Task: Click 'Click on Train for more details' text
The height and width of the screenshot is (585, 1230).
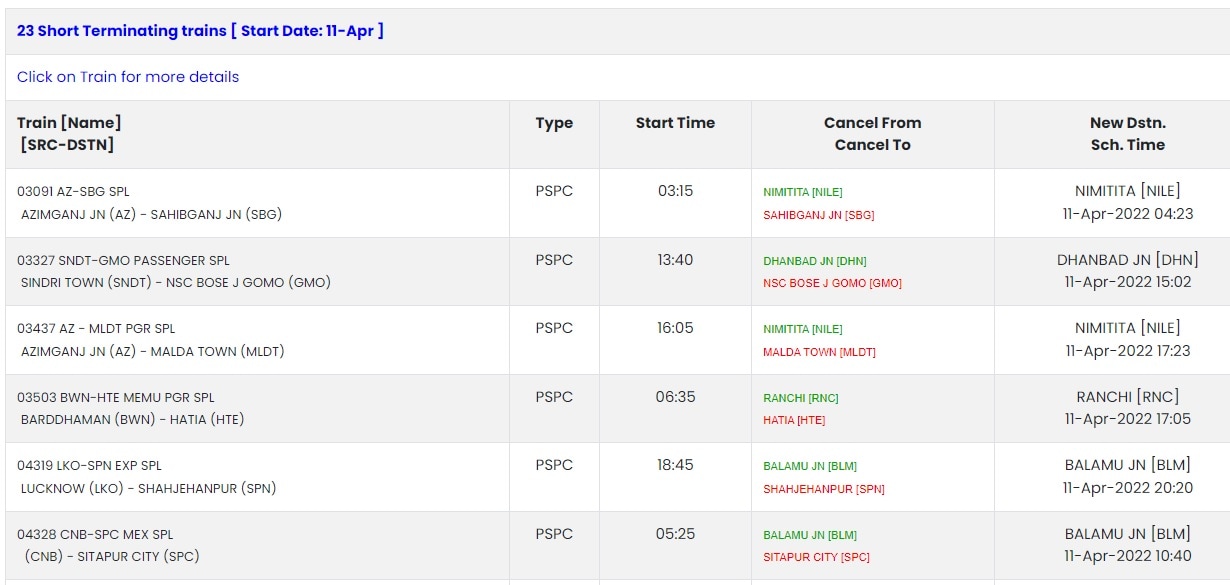Action: [128, 77]
